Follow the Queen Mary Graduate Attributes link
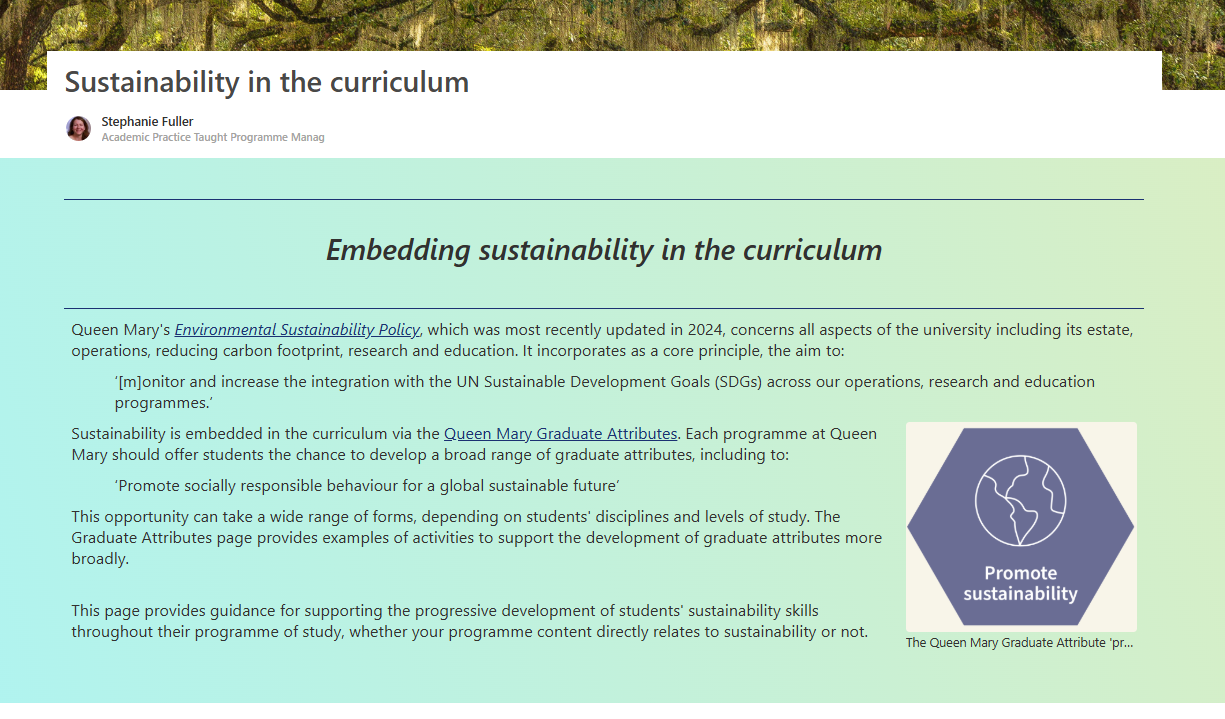 click(560, 434)
